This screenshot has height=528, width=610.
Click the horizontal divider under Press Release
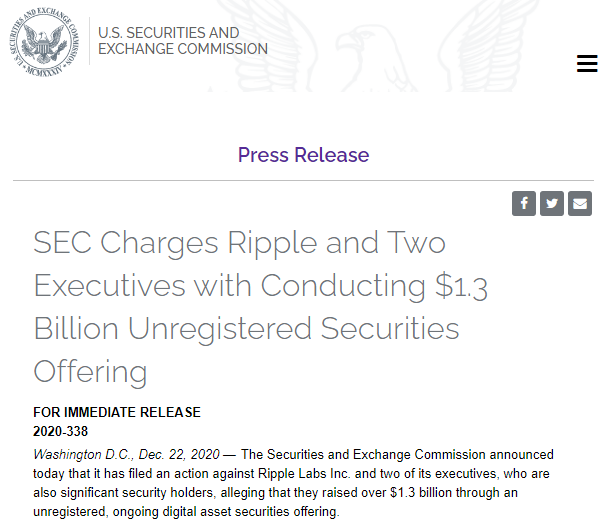point(303,181)
